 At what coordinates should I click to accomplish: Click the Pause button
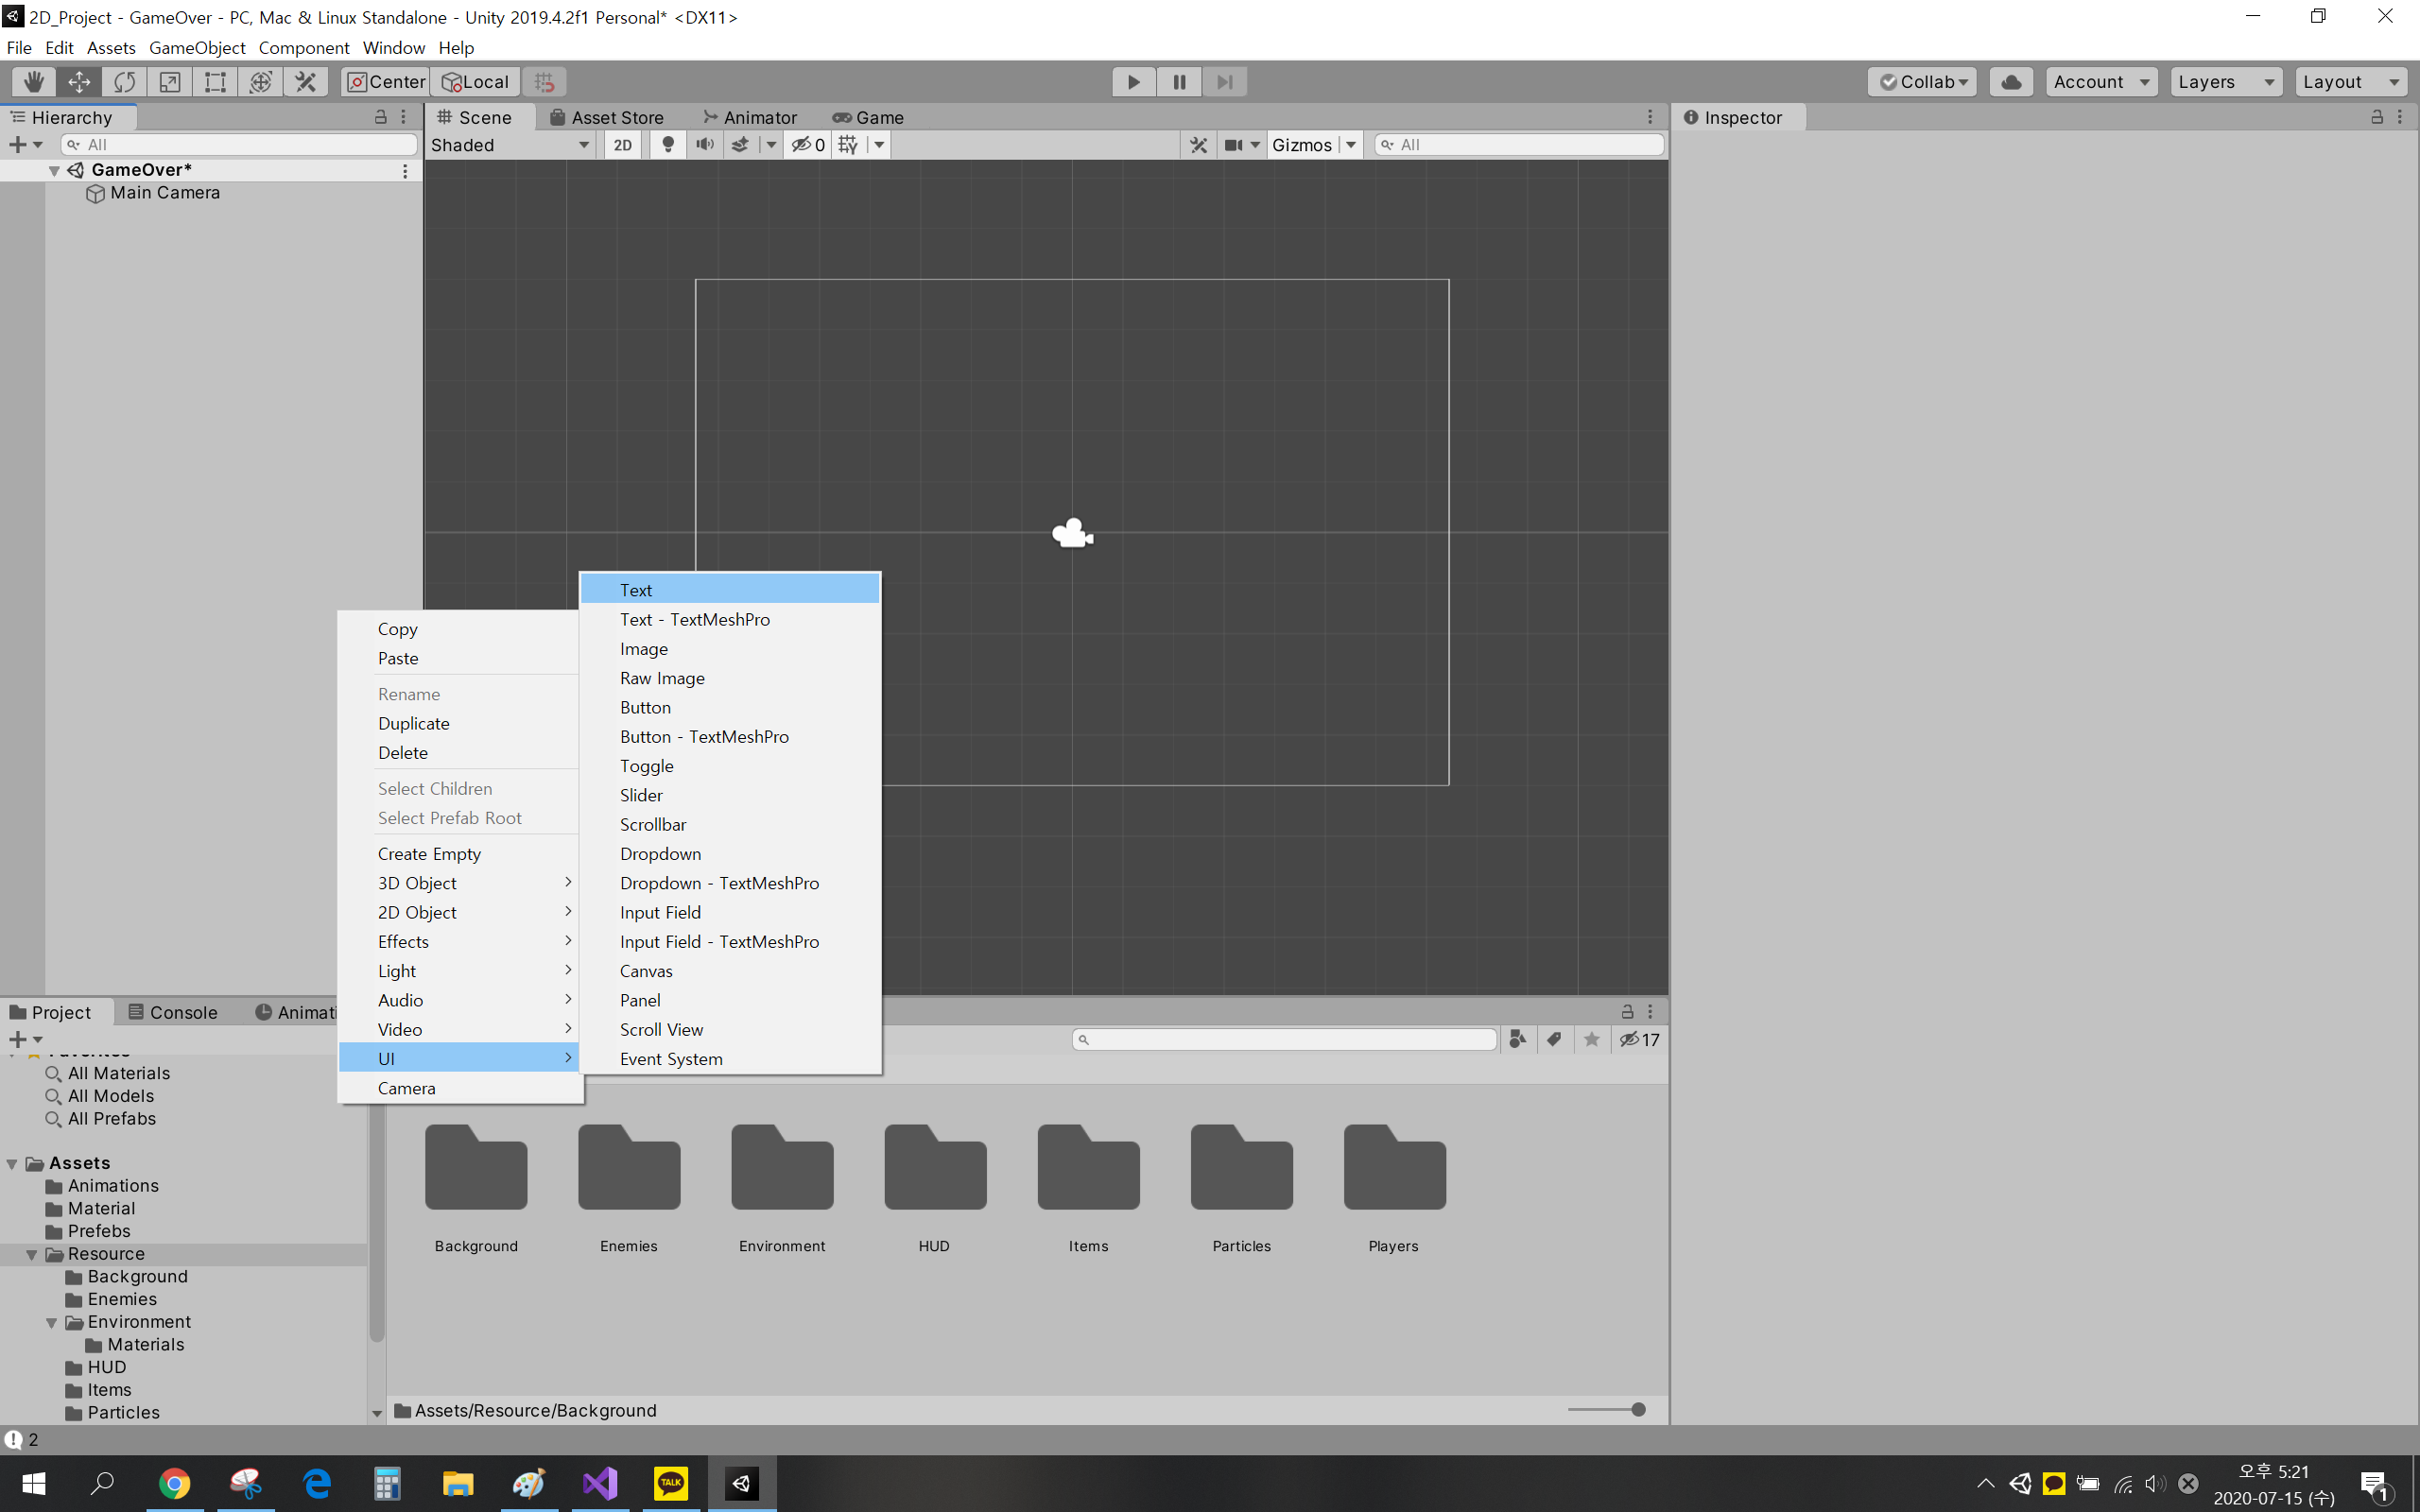(1179, 82)
